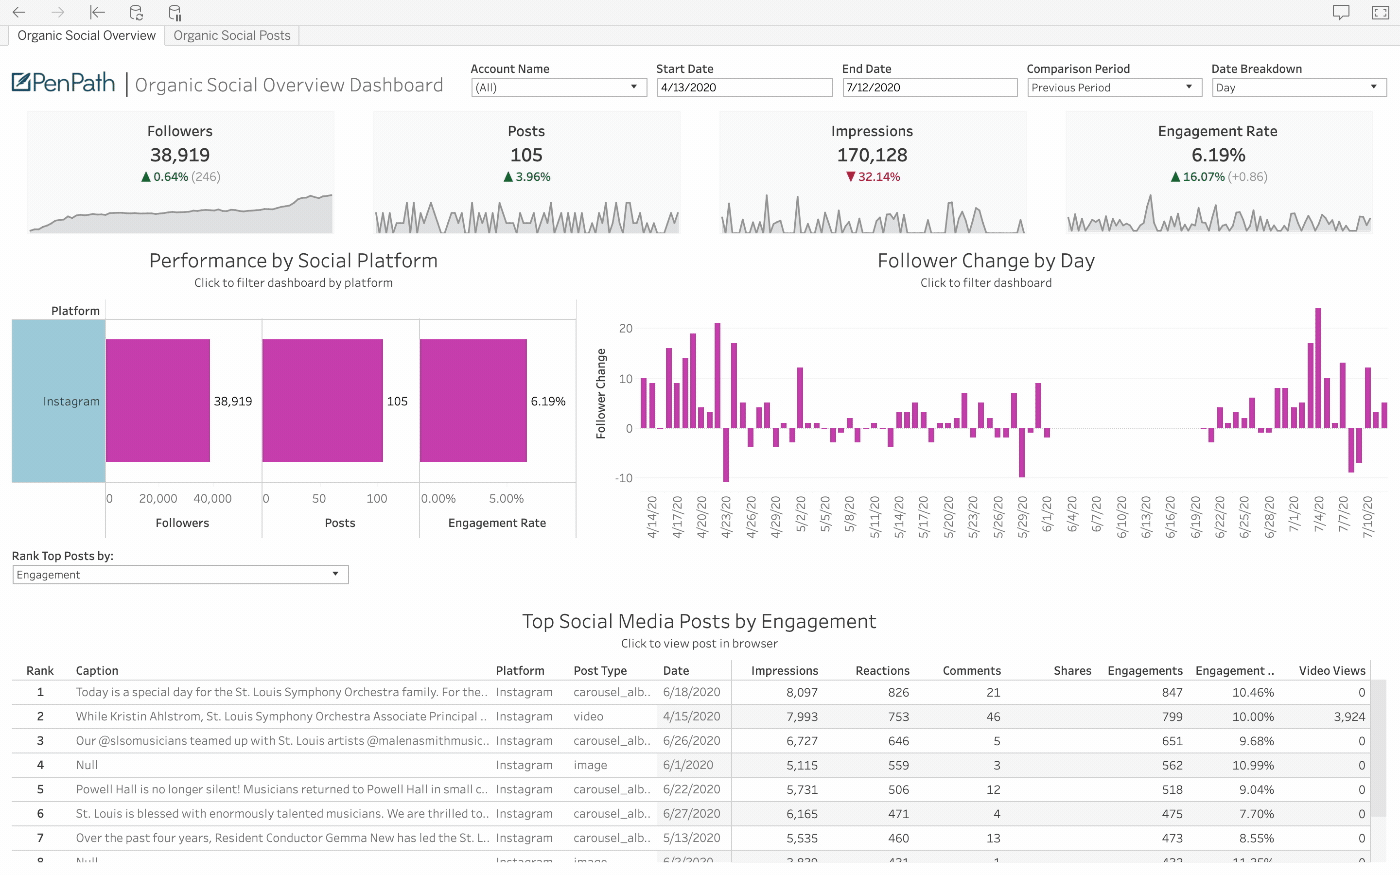Click the red 32.14% impressions change
This screenshot has width=1400, height=875.
(873, 177)
